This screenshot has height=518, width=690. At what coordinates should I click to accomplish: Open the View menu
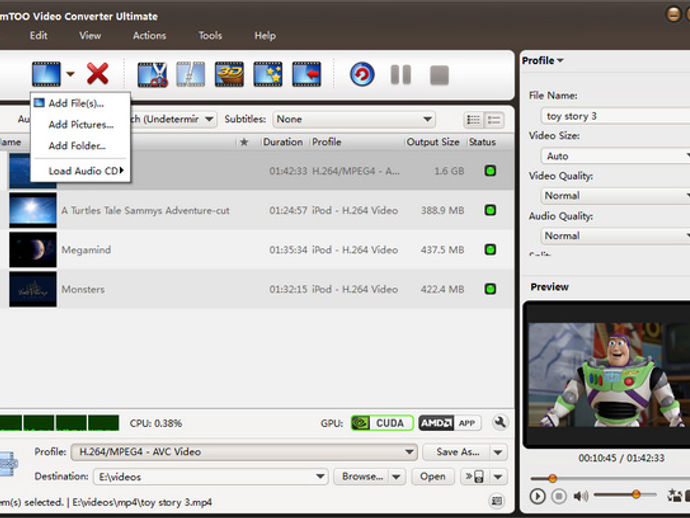pyautogui.click(x=90, y=36)
